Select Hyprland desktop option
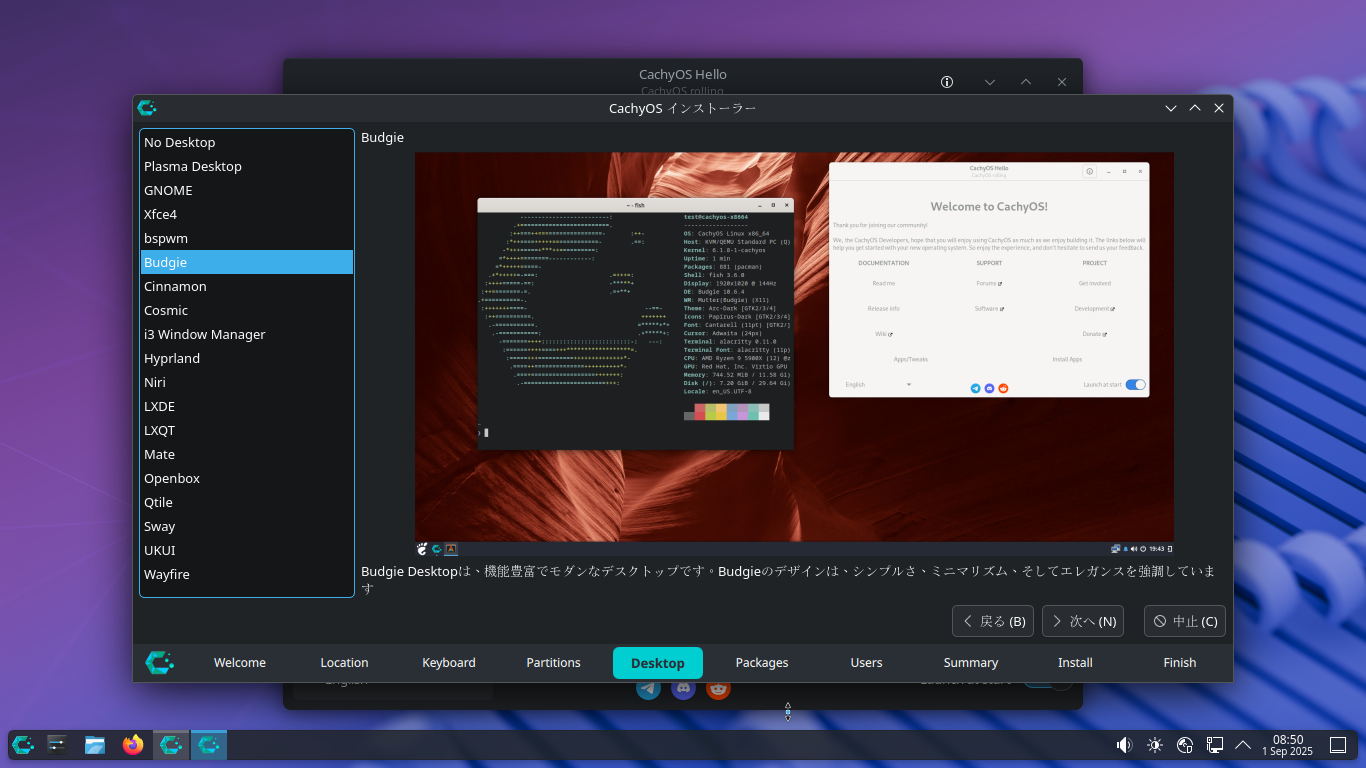This screenshot has width=1366, height=768. click(172, 358)
